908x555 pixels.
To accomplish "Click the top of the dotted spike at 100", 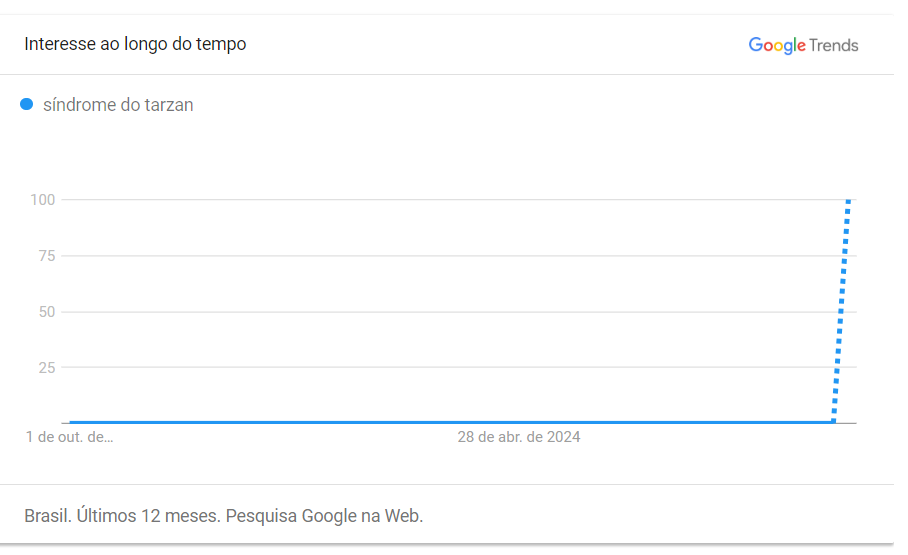I will (848, 201).
